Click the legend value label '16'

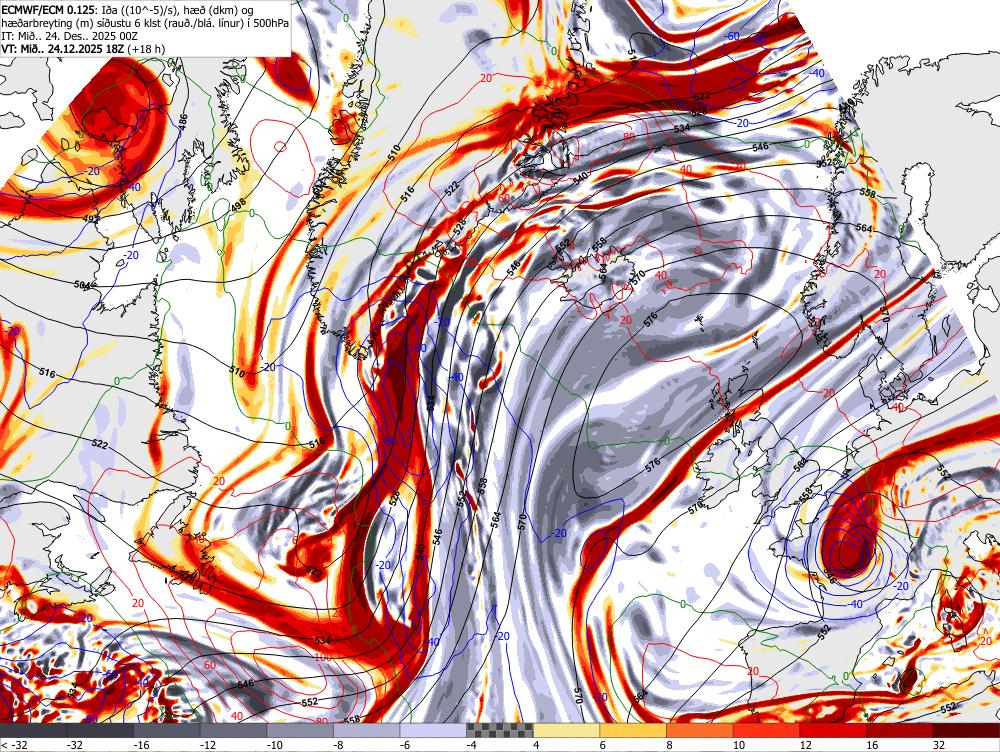pos(872,745)
